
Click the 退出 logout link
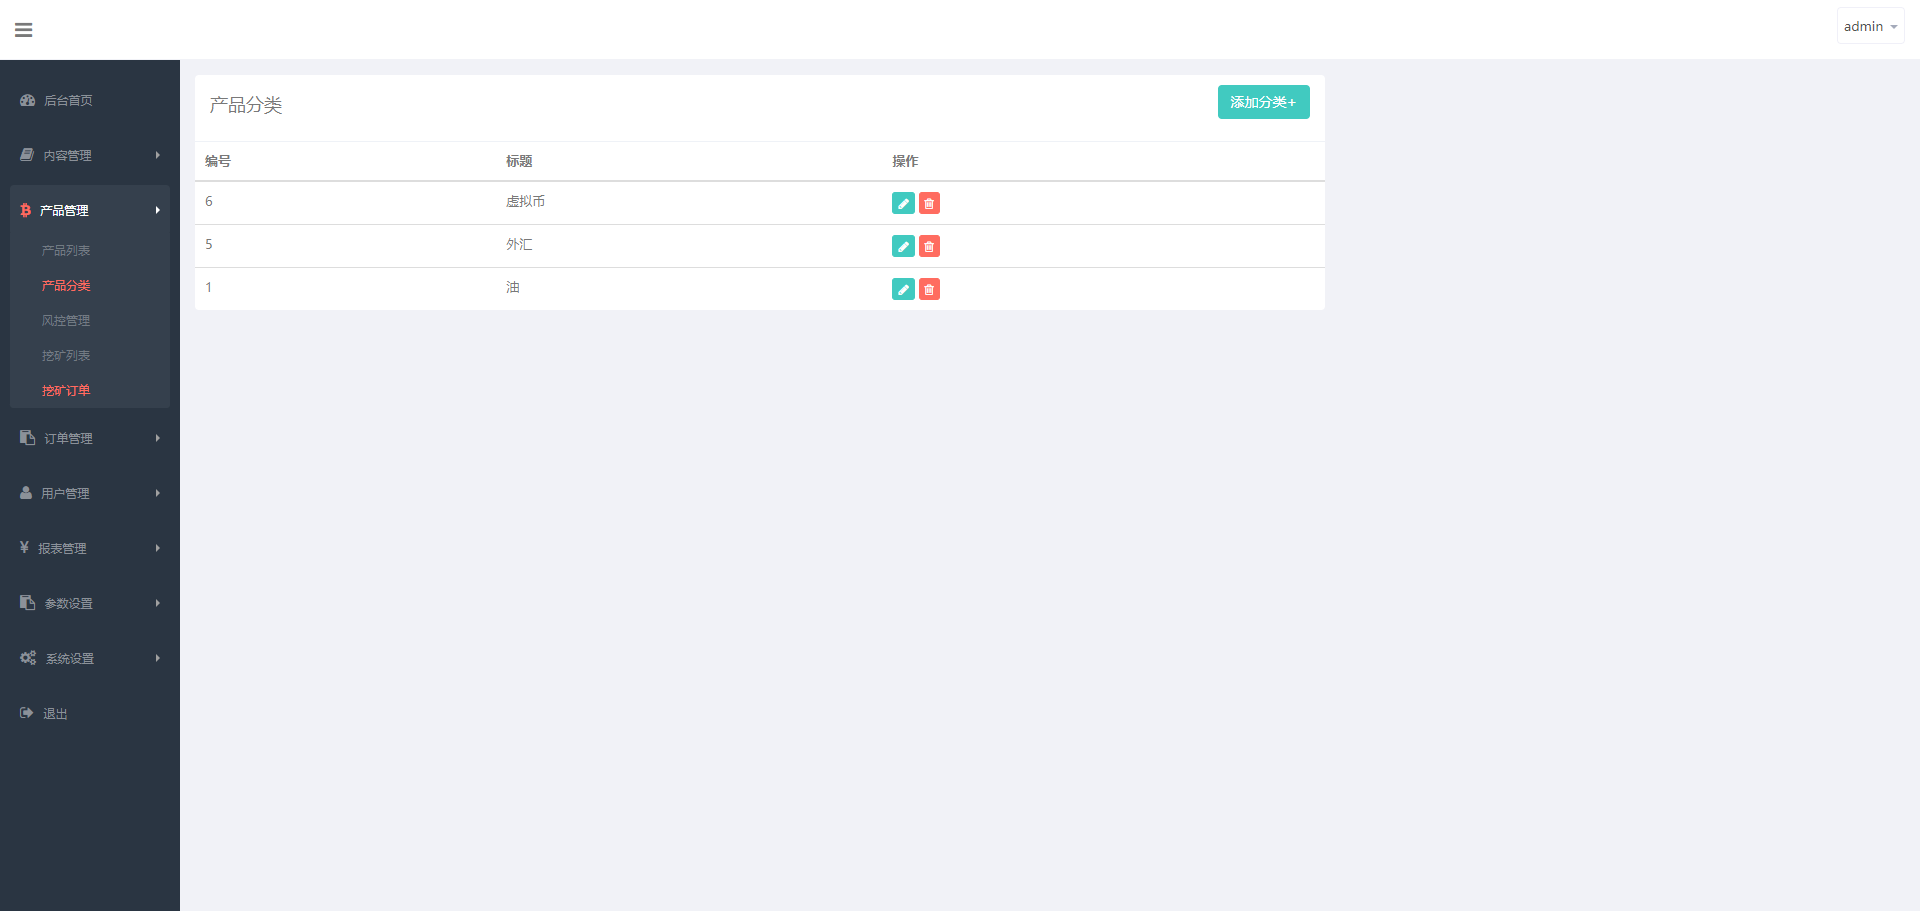coord(55,714)
